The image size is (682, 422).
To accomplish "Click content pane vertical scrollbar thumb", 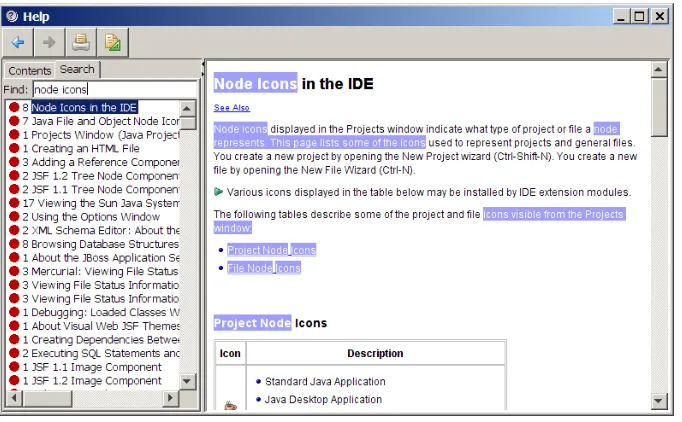I will click(659, 107).
